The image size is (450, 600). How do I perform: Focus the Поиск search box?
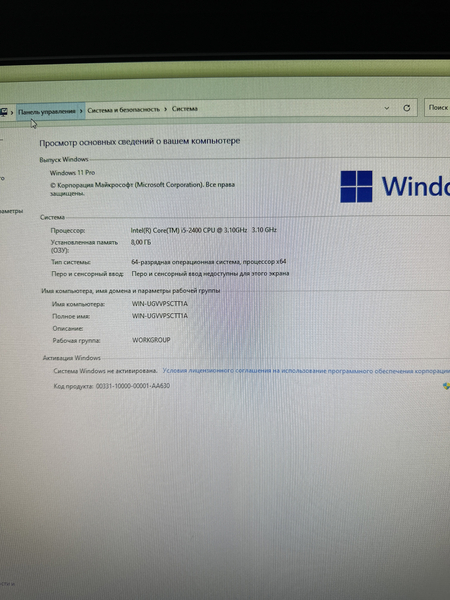click(437, 108)
